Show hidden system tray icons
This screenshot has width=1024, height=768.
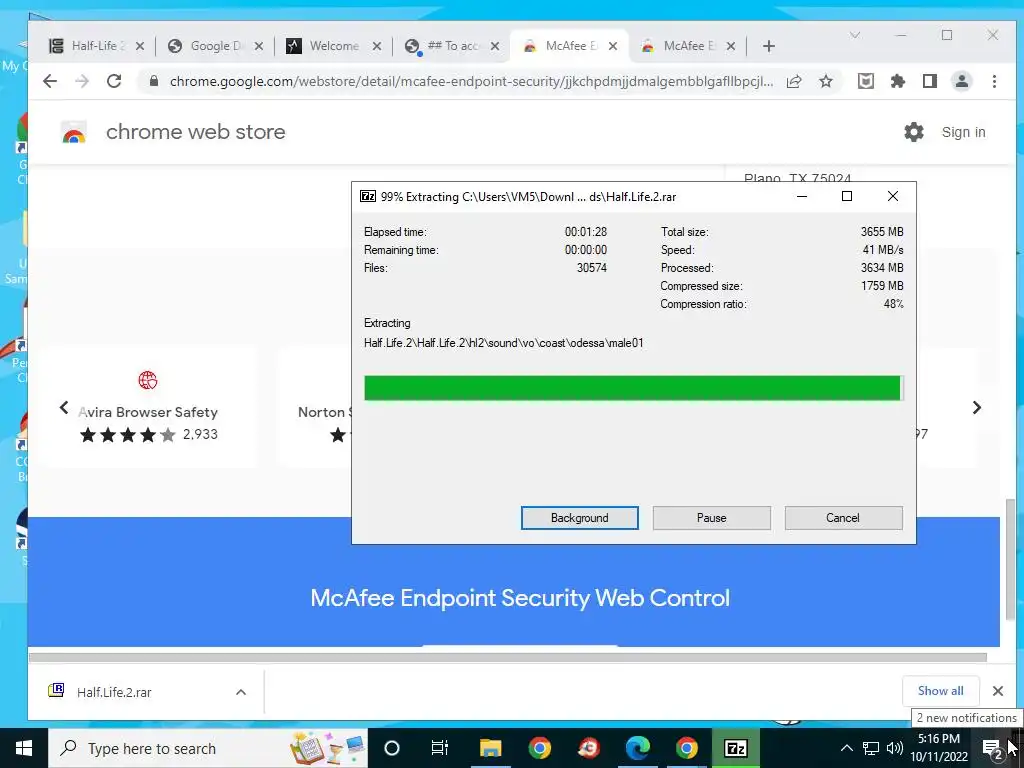[846, 748]
